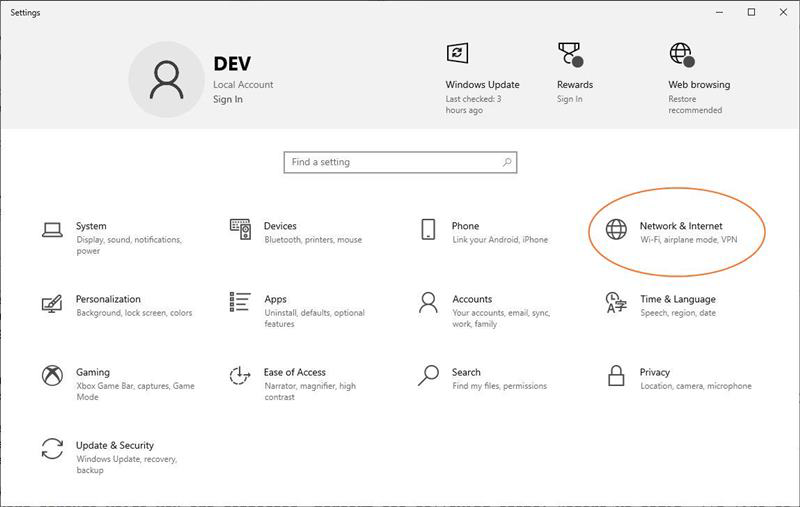Click the Sign In link under Local Account
Screen dimensions: 800x507
(228, 99)
